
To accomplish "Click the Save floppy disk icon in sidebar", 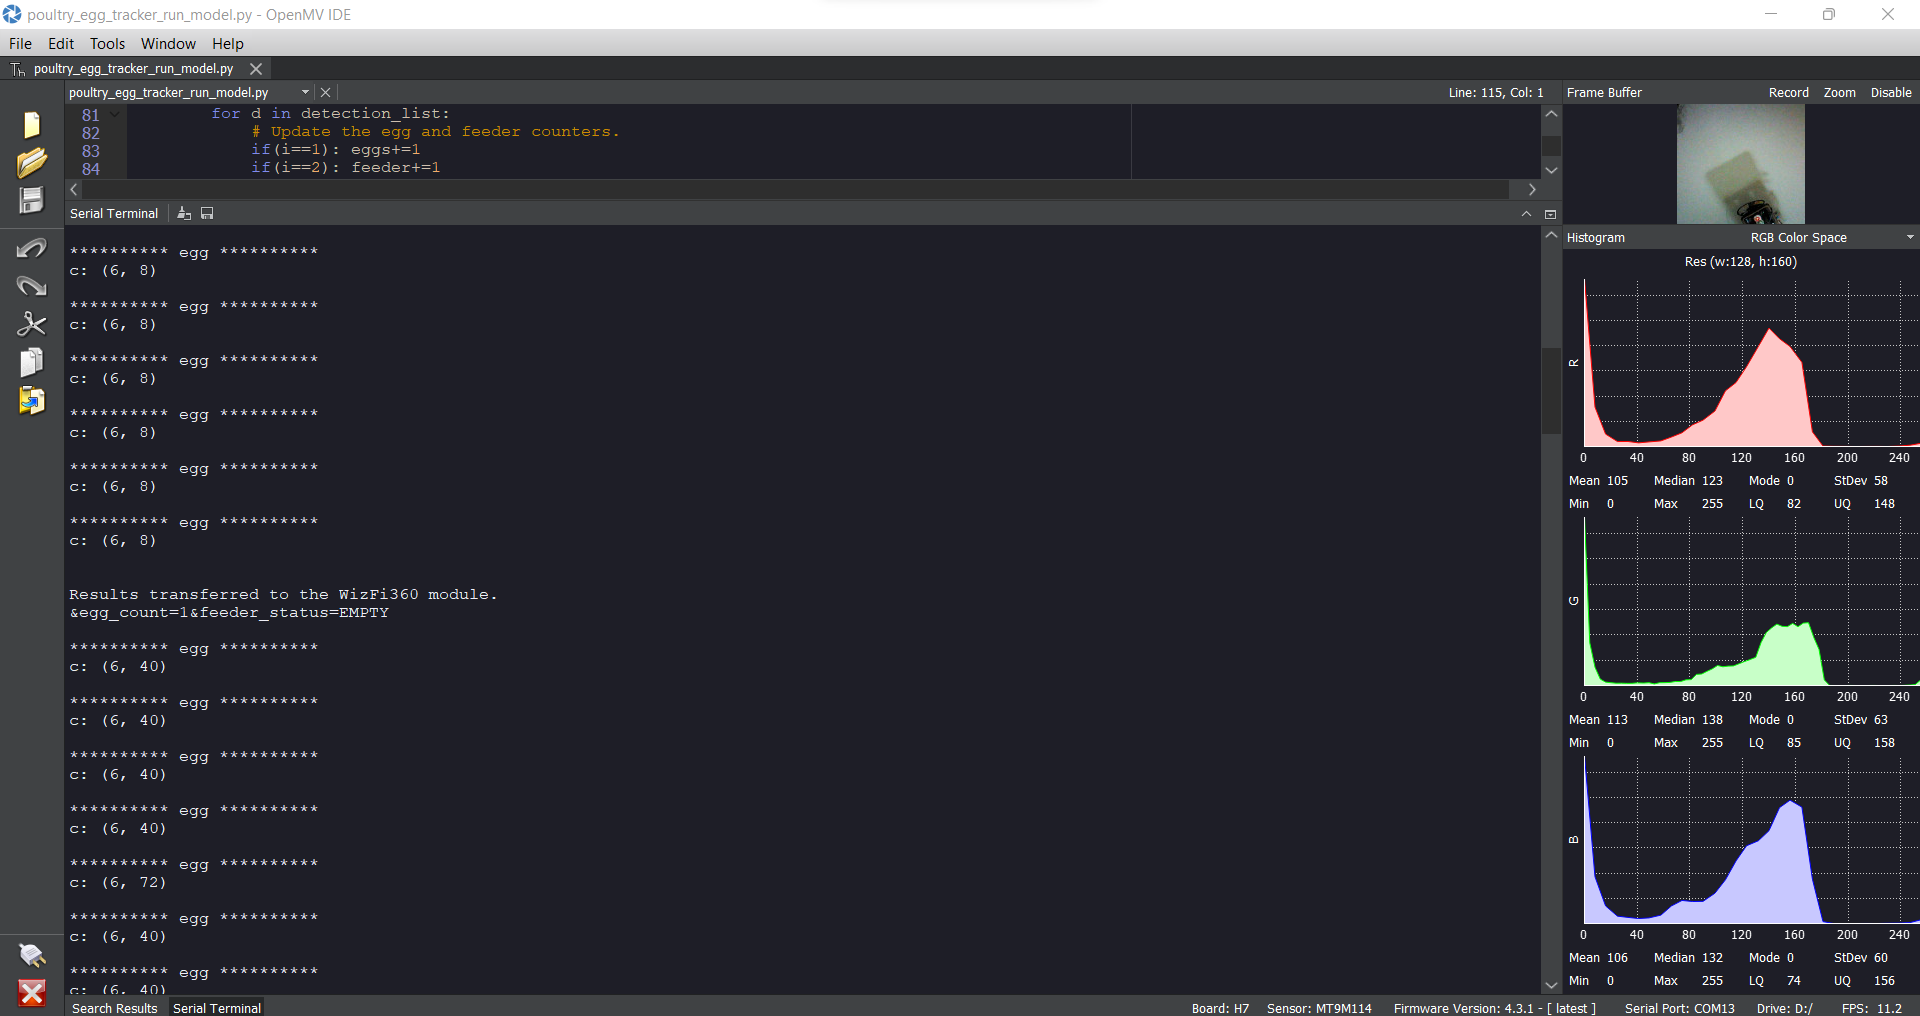I will (32, 201).
